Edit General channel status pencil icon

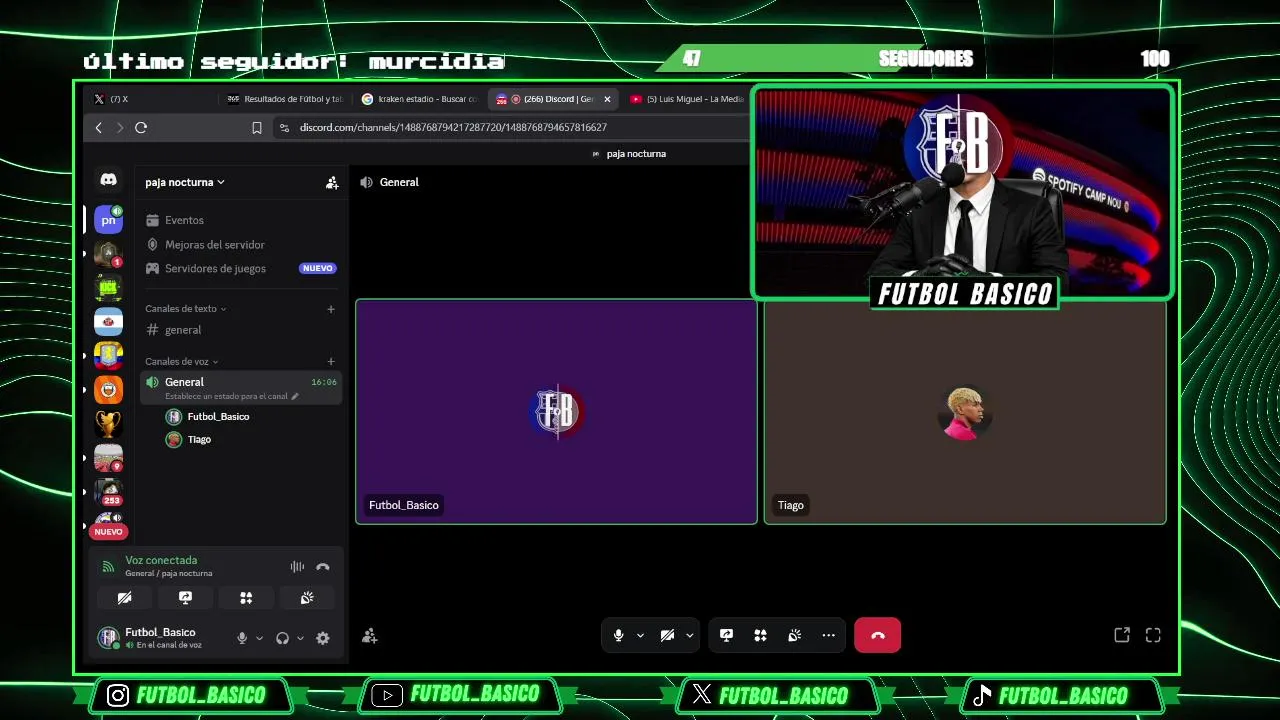click(x=295, y=397)
